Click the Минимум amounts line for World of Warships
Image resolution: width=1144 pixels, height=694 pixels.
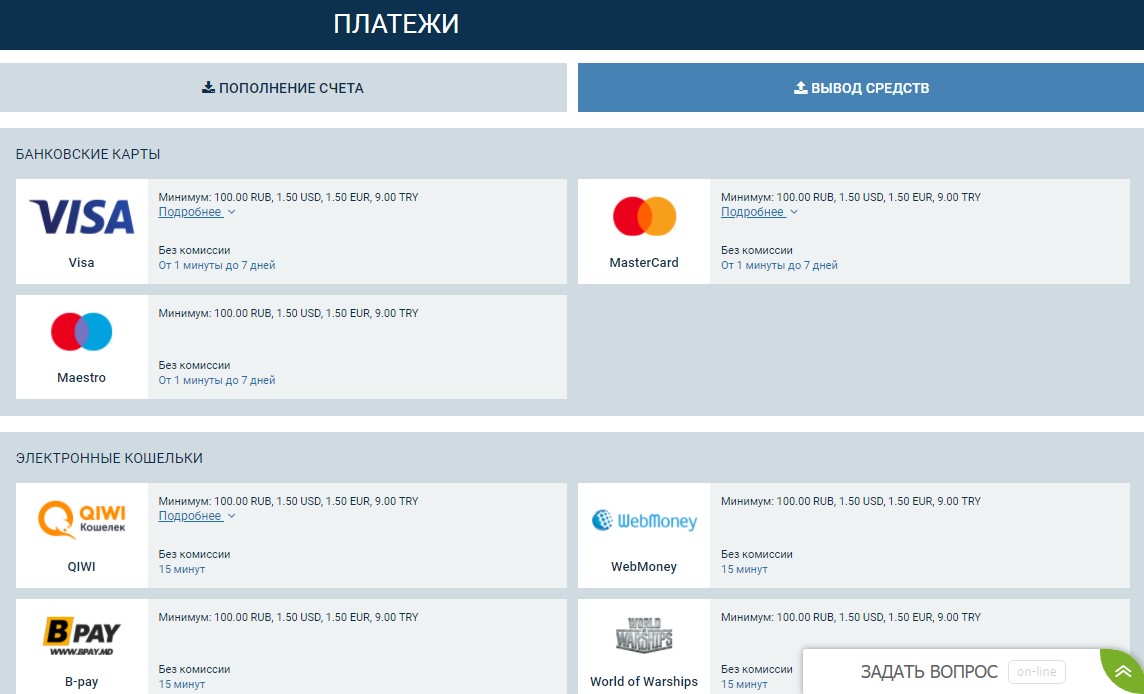point(851,617)
